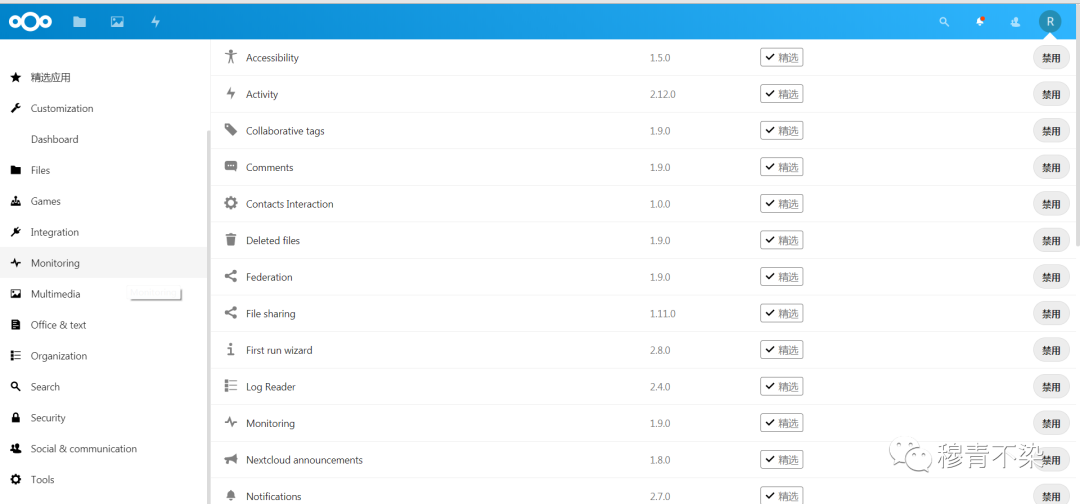The image size is (1080, 504).
Task: Disable the Monitoring app
Action: point(1051,423)
